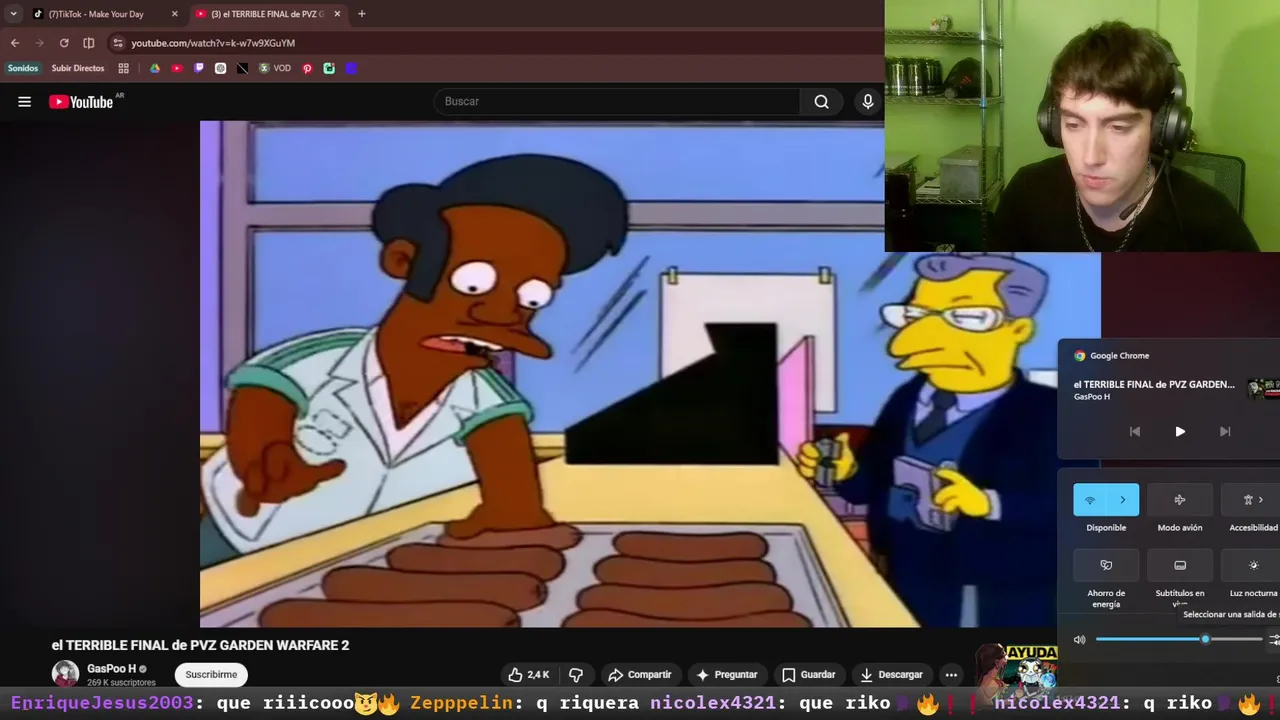
Task: Adjust the system volume slider
Action: [1179, 639]
